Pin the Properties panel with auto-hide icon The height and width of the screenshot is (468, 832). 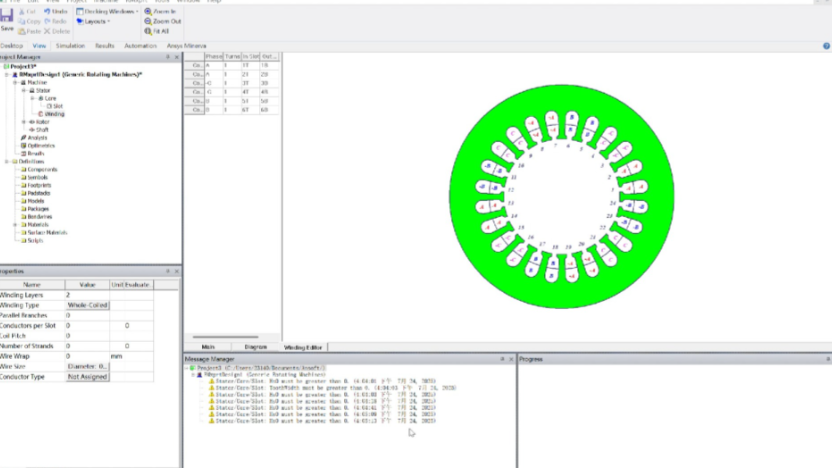pos(167,271)
